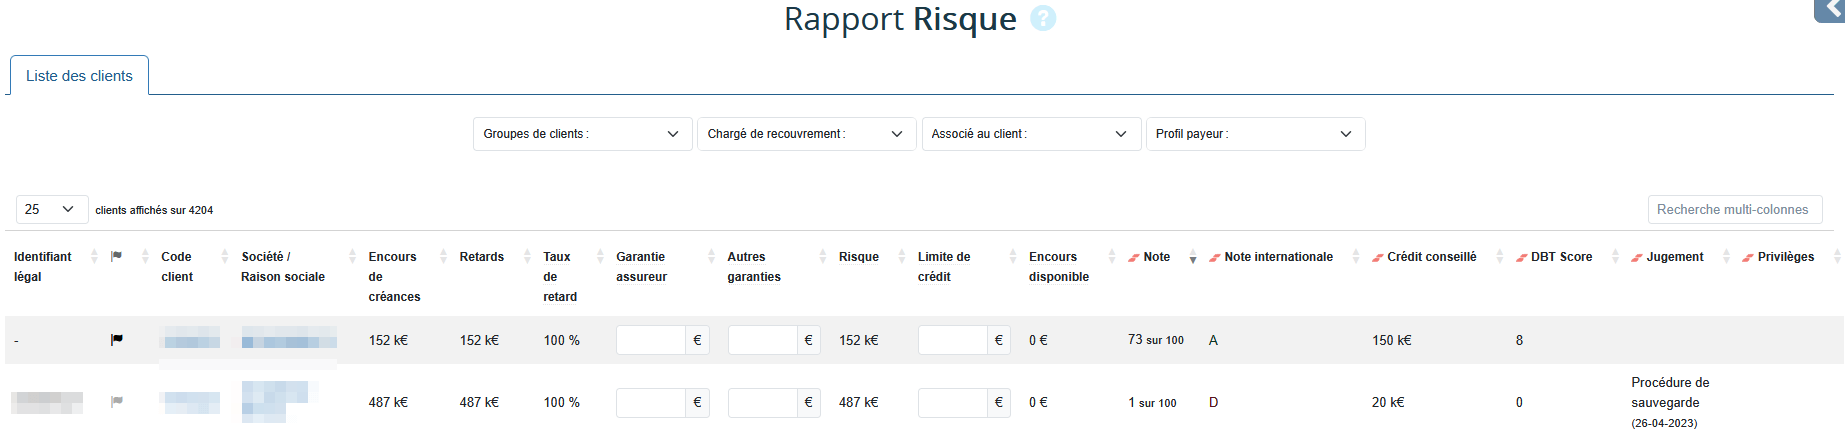Sort by the flag column header icon

click(116, 256)
